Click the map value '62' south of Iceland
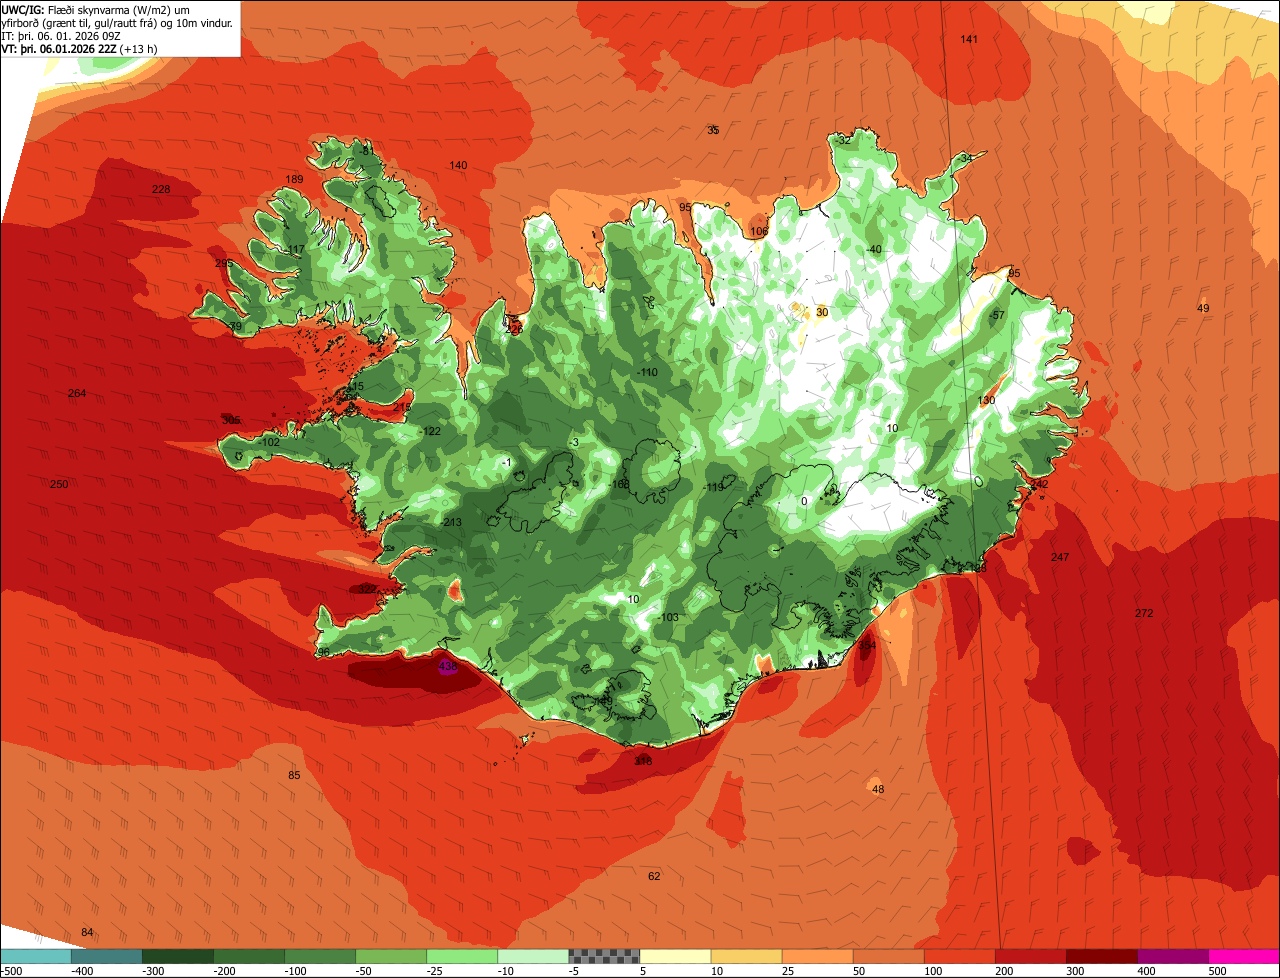The width and height of the screenshot is (1280, 978). 654,876
